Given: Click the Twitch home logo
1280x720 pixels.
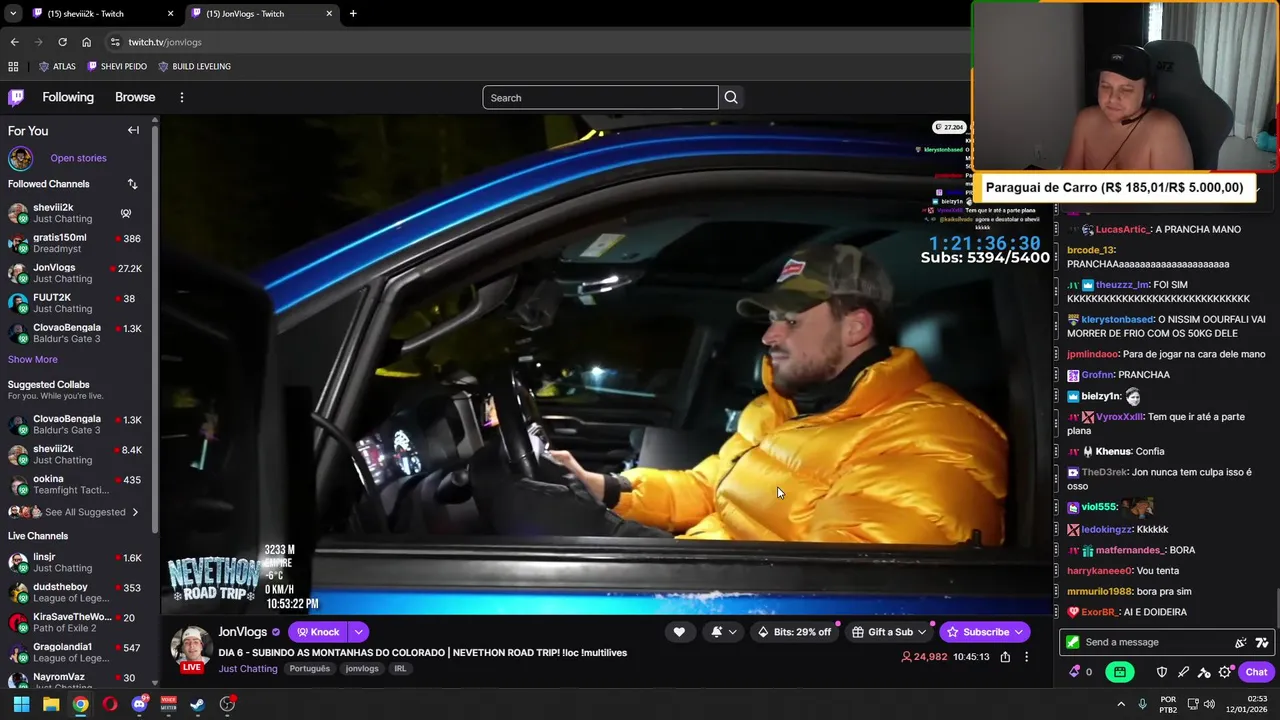Looking at the screenshot, I should 16,97.
